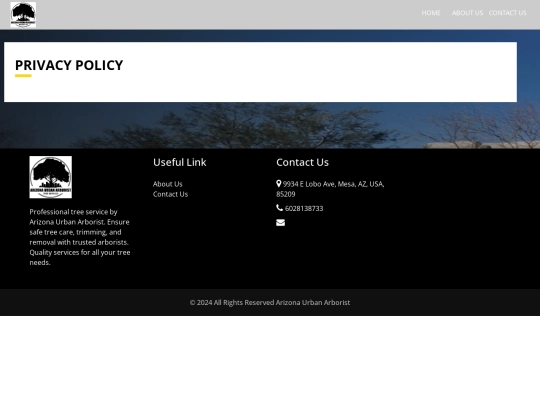Click the copyright 2024 All Rights Reserved text
Image resolution: width=540 pixels, height=405 pixels.
point(270,302)
